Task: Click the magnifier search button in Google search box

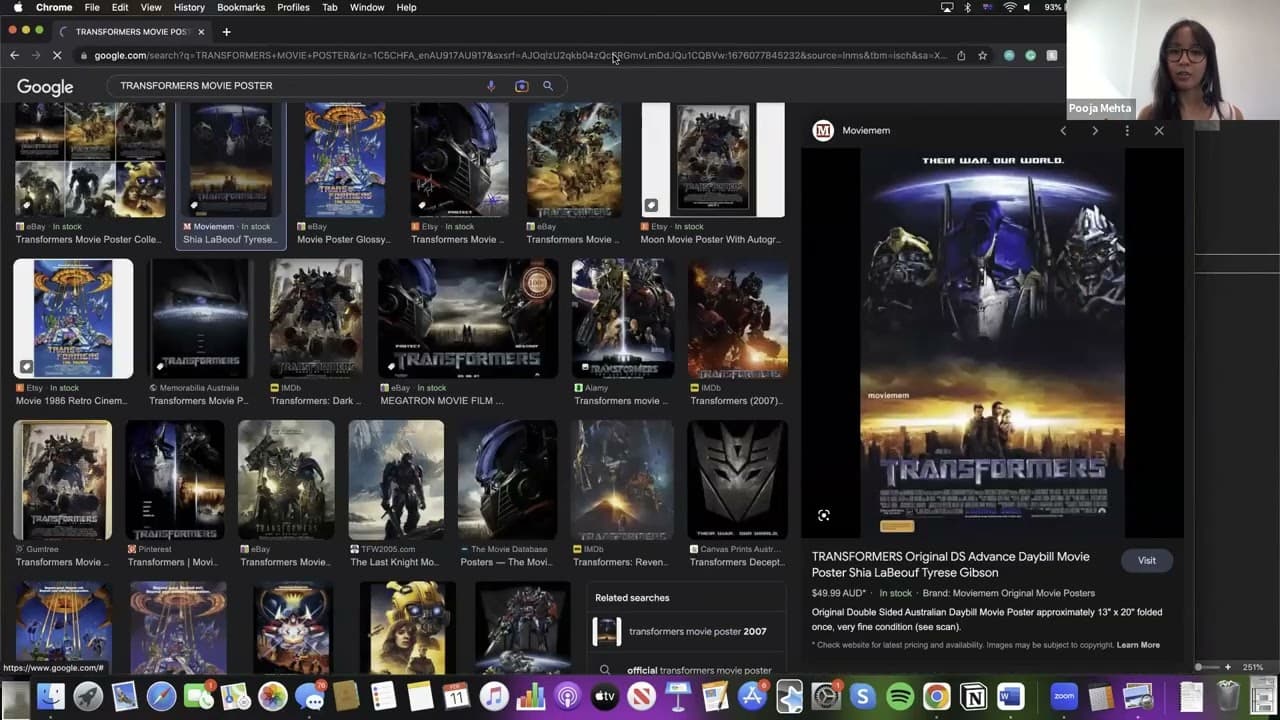Action: point(548,86)
